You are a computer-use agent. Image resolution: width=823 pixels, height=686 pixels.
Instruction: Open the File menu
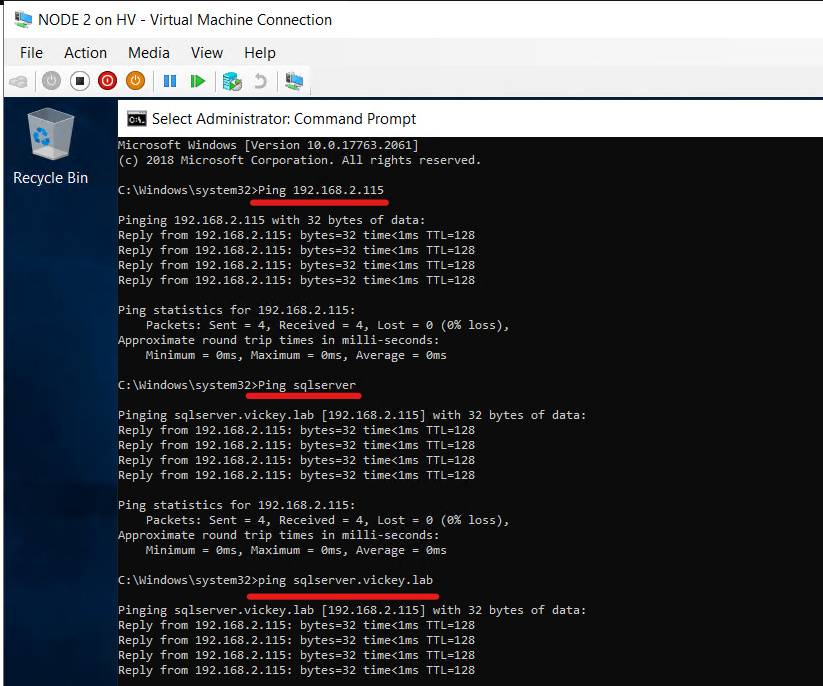[31, 53]
